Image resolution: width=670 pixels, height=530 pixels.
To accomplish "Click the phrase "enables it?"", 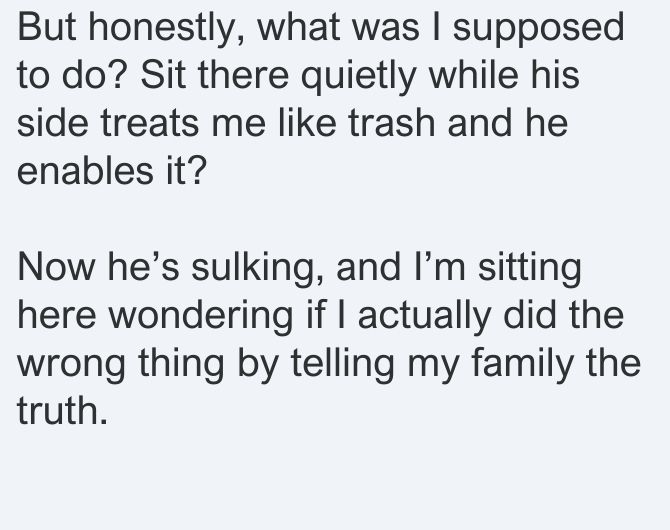I will tap(112, 171).
